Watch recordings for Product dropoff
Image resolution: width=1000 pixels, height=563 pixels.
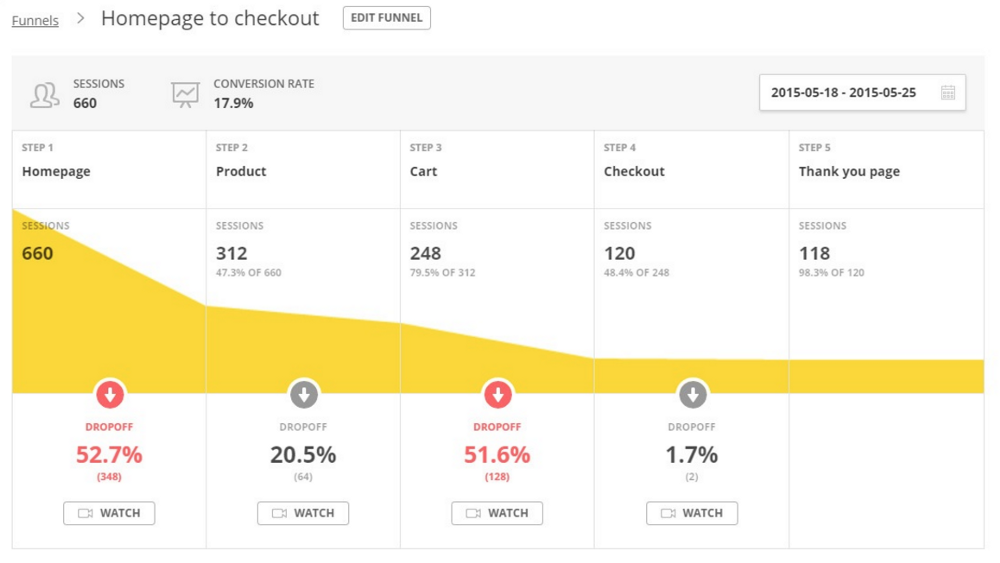(303, 513)
